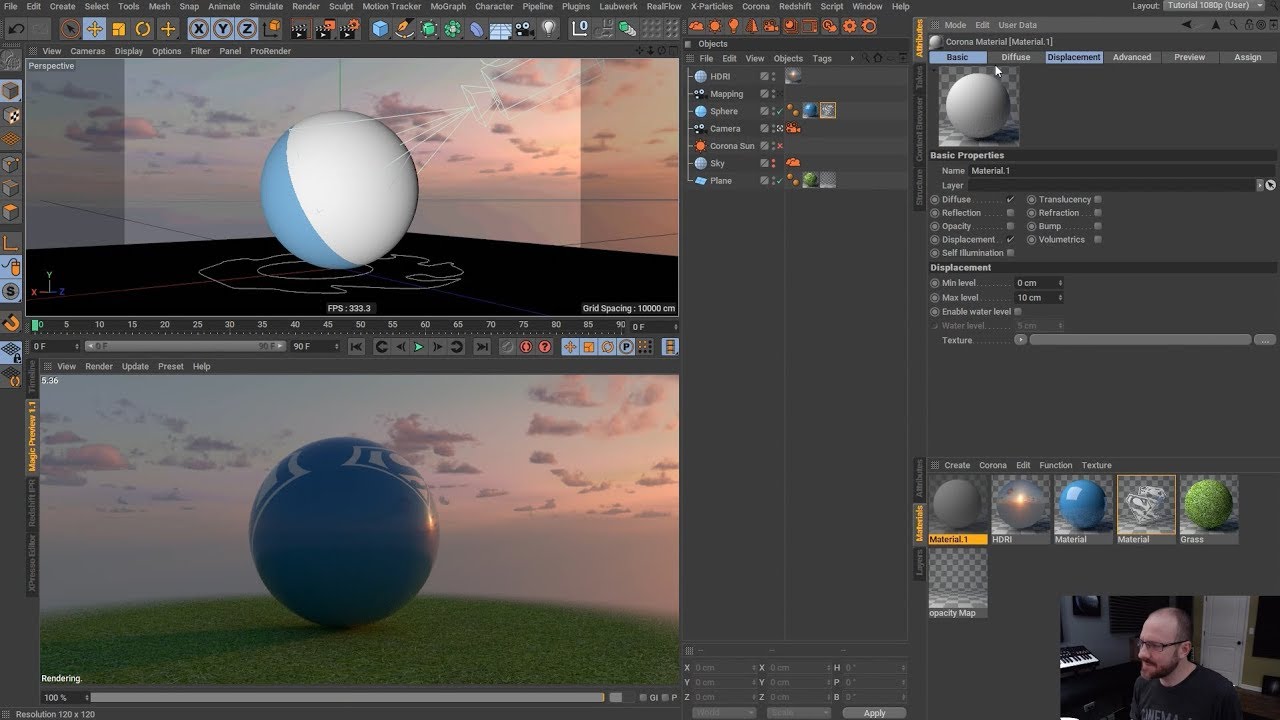The image size is (1280, 720).
Task: Open viewport Cameras menu
Action: [x=88, y=51]
